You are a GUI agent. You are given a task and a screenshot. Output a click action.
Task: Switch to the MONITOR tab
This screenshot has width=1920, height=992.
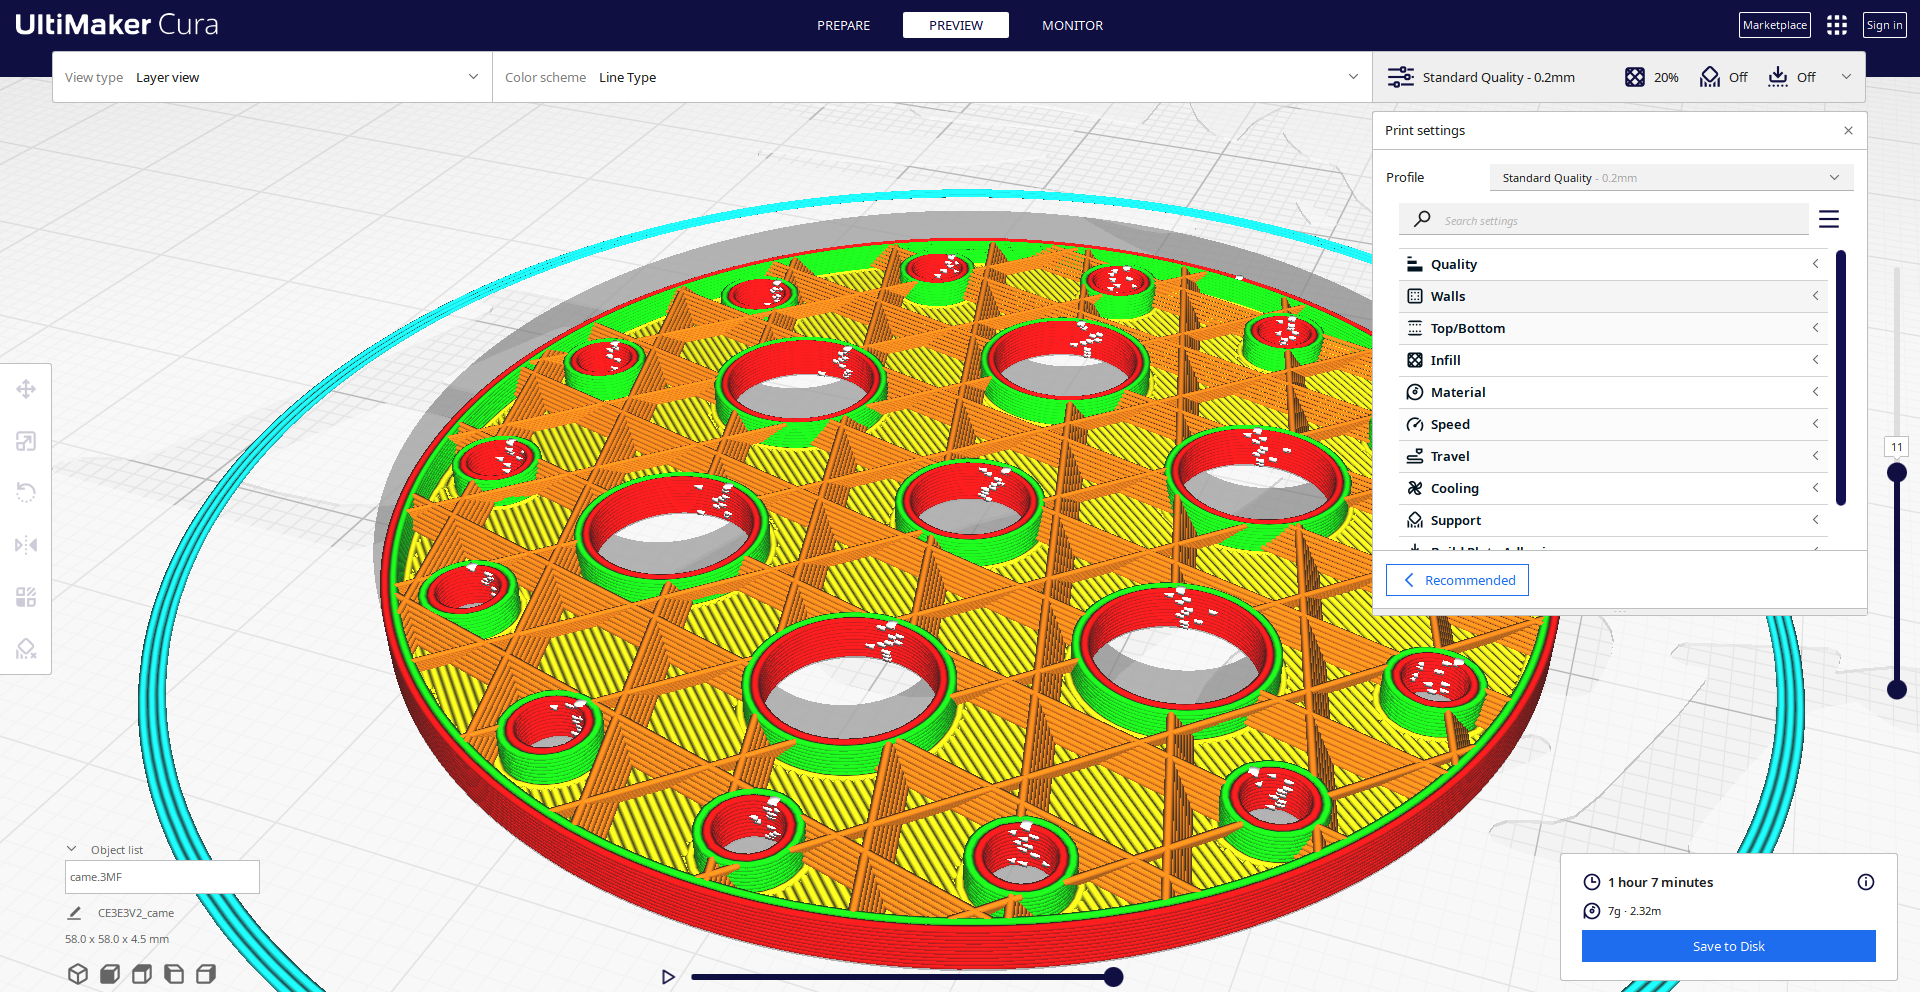[x=1071, y=25]
